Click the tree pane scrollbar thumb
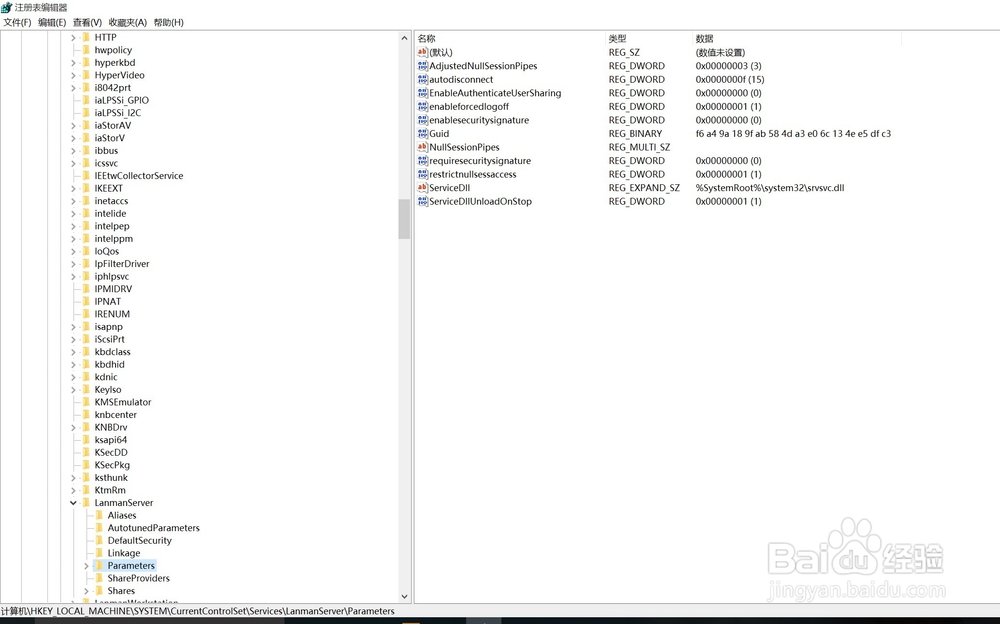1000x624 pixels. click(x=404, y=219)
